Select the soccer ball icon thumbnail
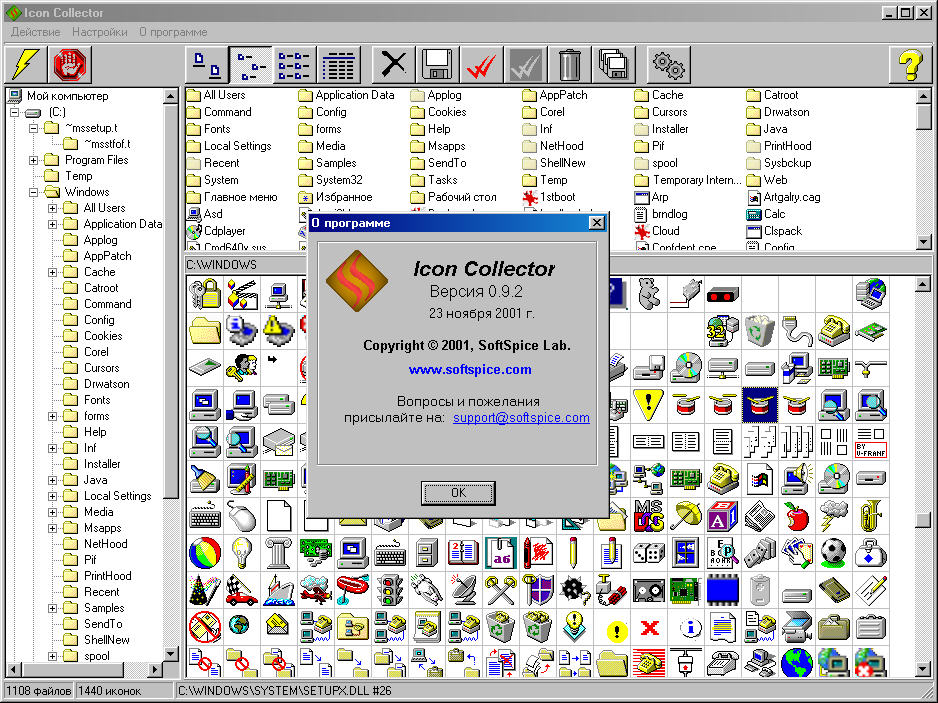This screenshot has height=703, width=938. point(832,552)
